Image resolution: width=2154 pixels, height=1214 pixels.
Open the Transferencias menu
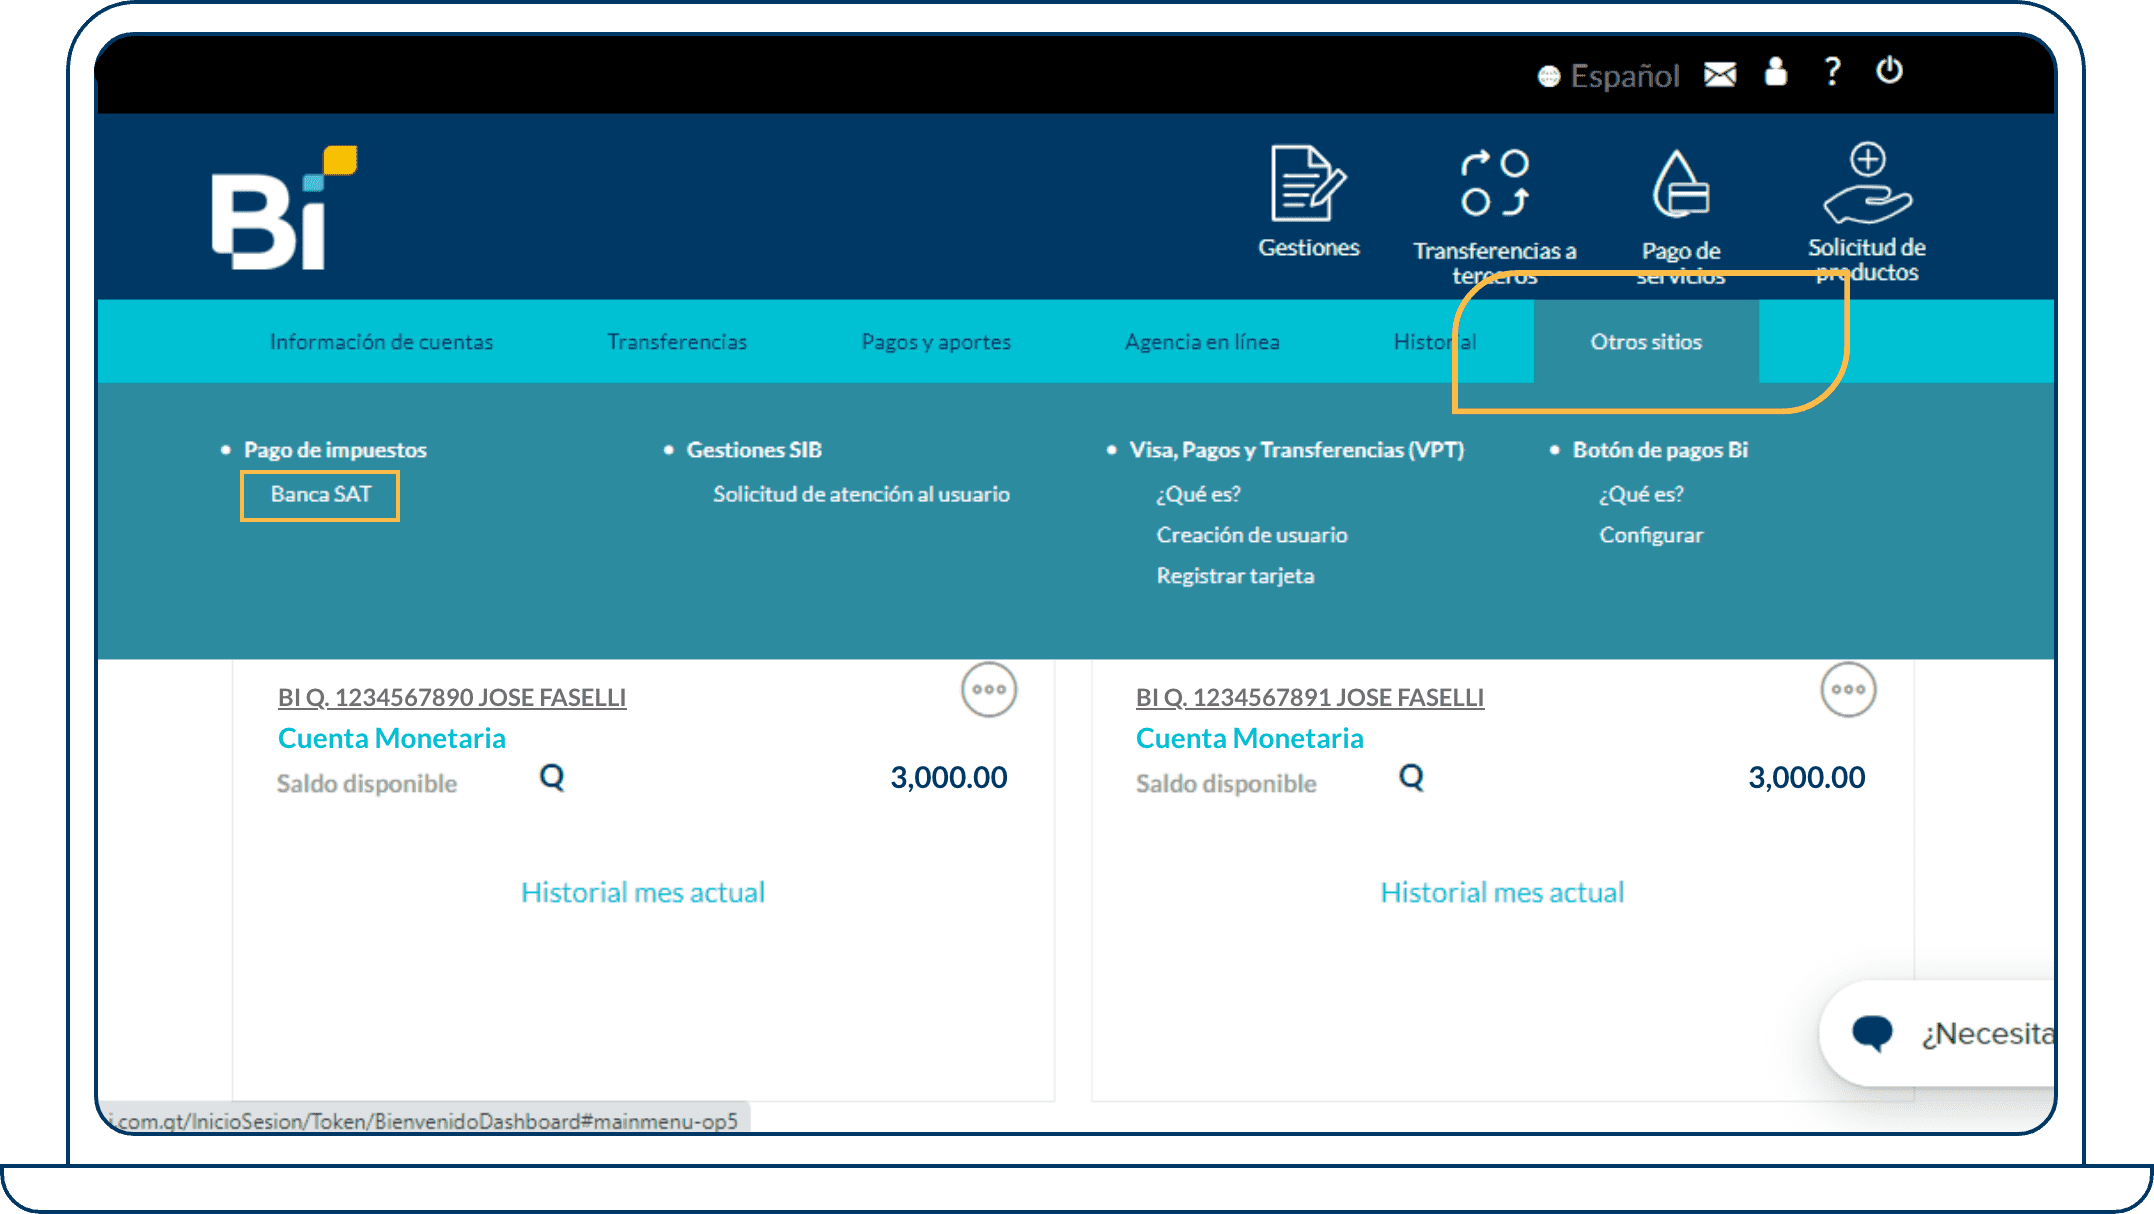coord(677,342)
